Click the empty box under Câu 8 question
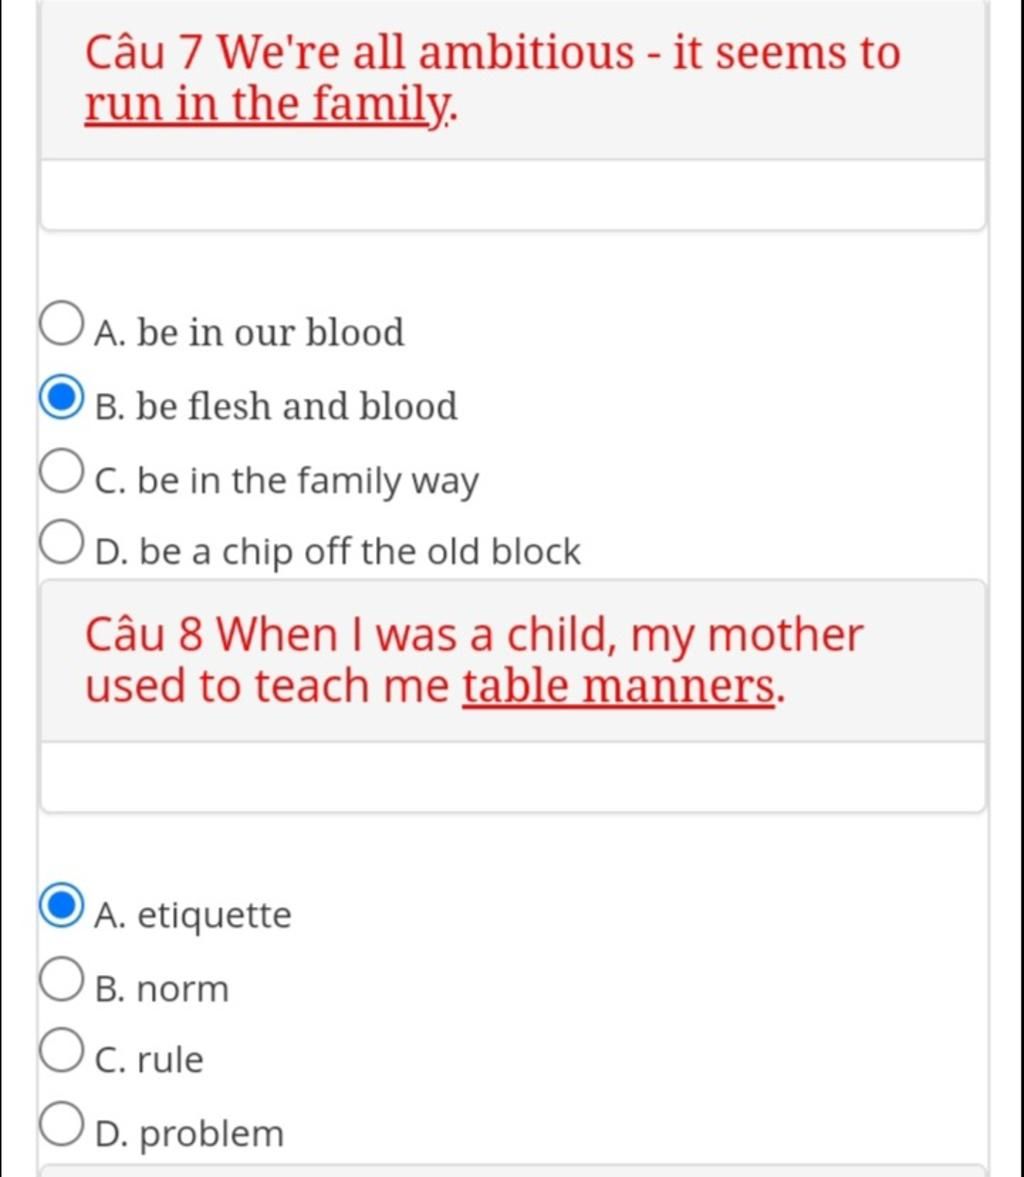This screenshot has width=1024, height=1177. click(513, 778)
